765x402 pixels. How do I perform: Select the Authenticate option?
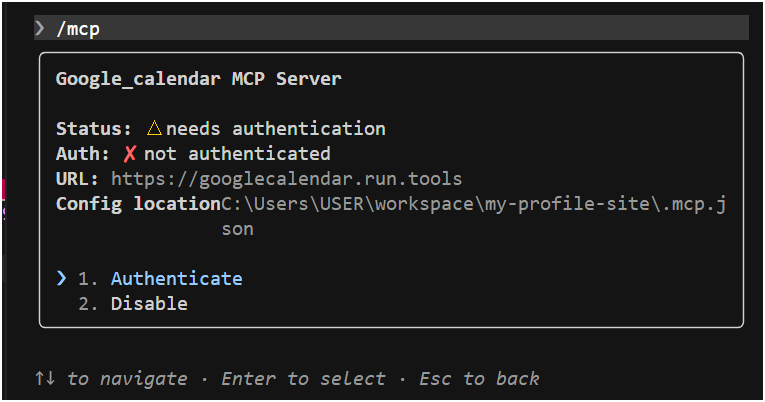coord(176,278)
